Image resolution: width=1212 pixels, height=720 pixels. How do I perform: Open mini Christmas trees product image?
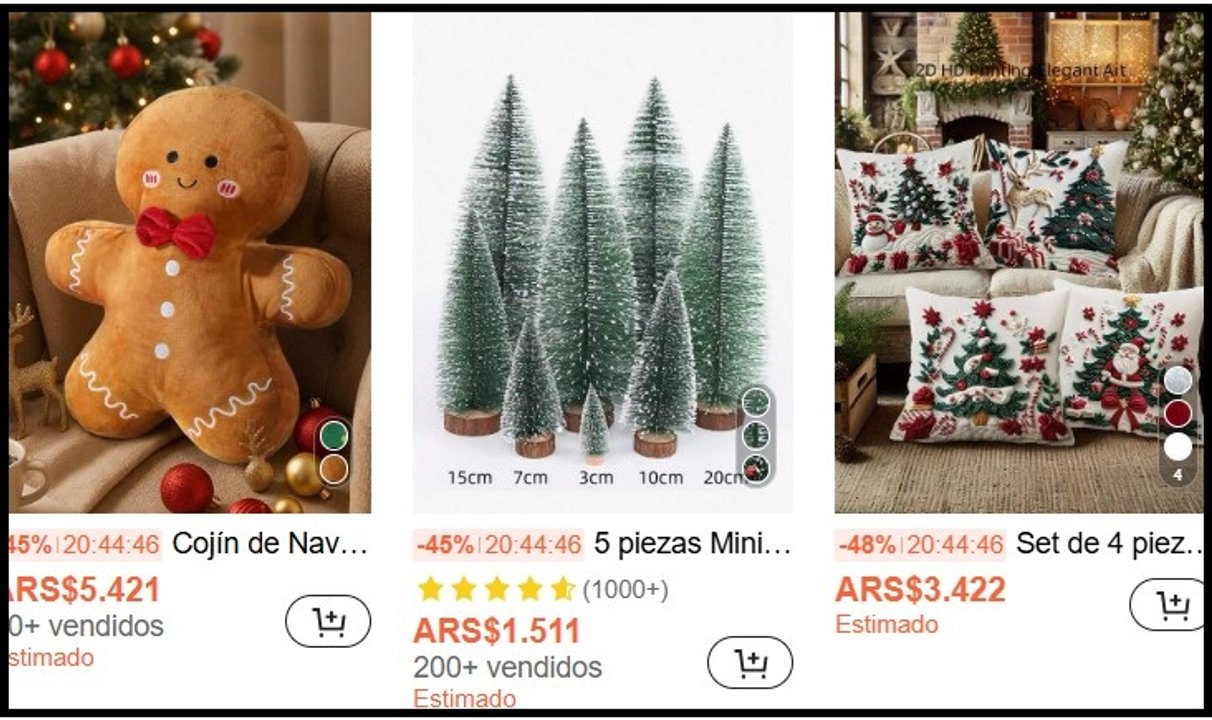pyautogui.click(x=603, y=262)
